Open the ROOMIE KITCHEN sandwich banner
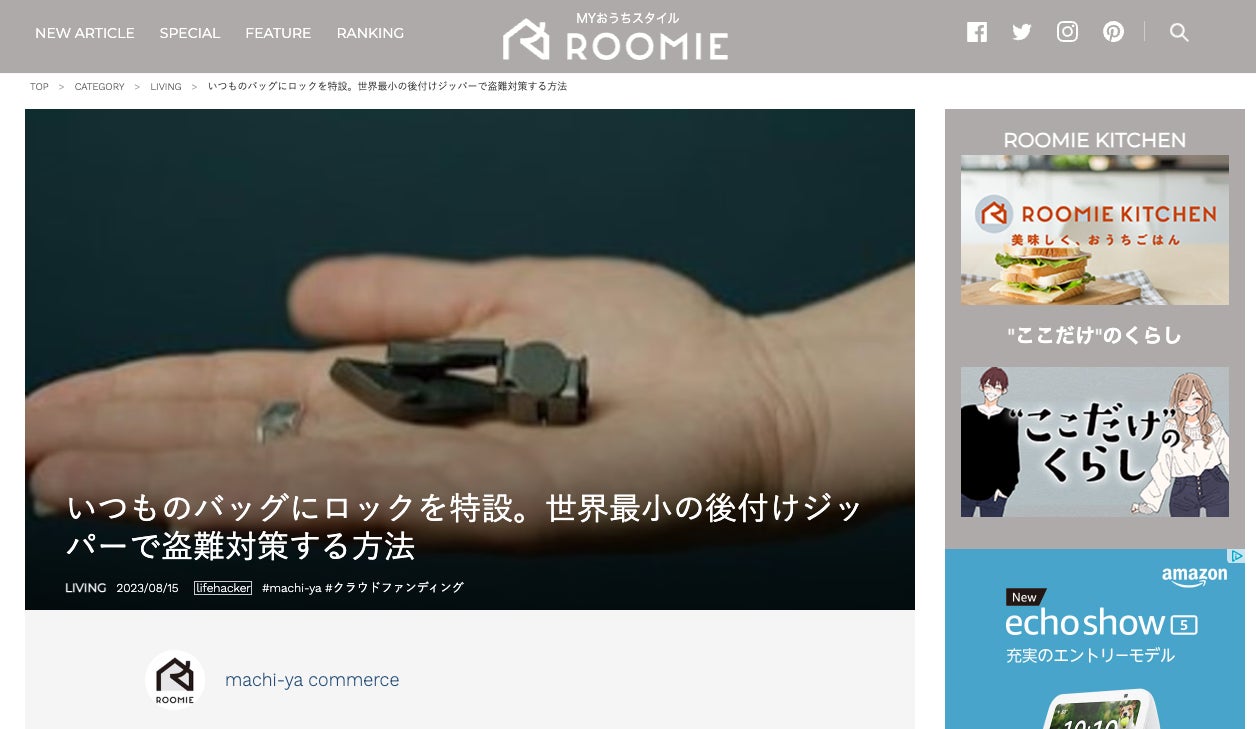The width and height of the screenshot is (1256, 729). tap(1095, 230)
